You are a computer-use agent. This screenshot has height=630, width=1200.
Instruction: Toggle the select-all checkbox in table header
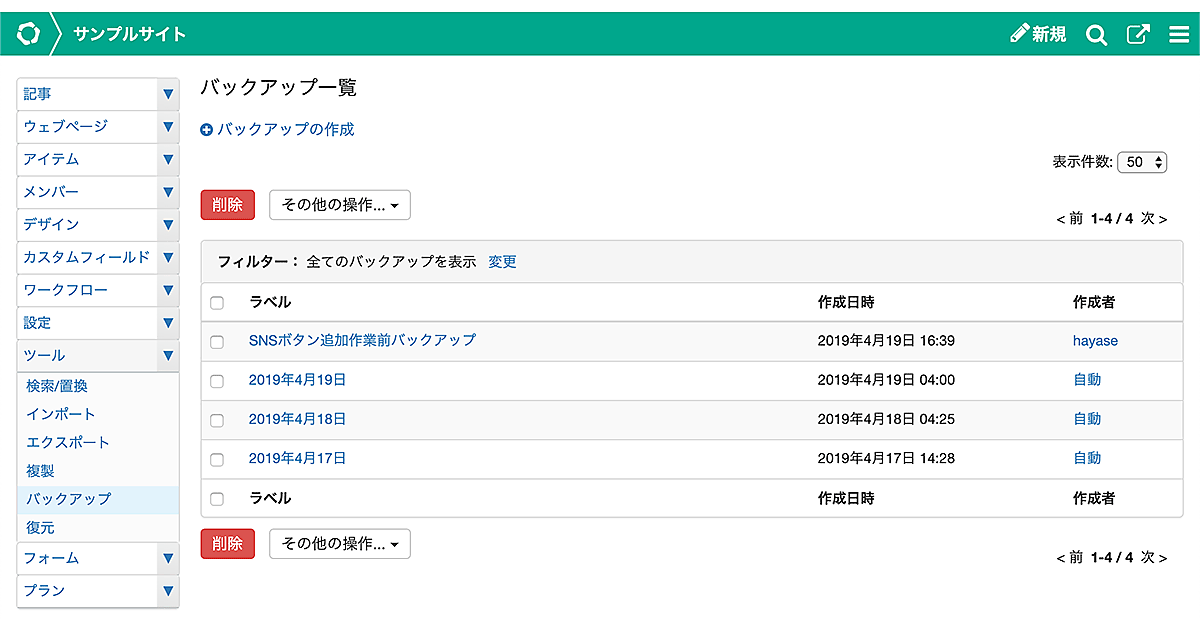[217, 303]
